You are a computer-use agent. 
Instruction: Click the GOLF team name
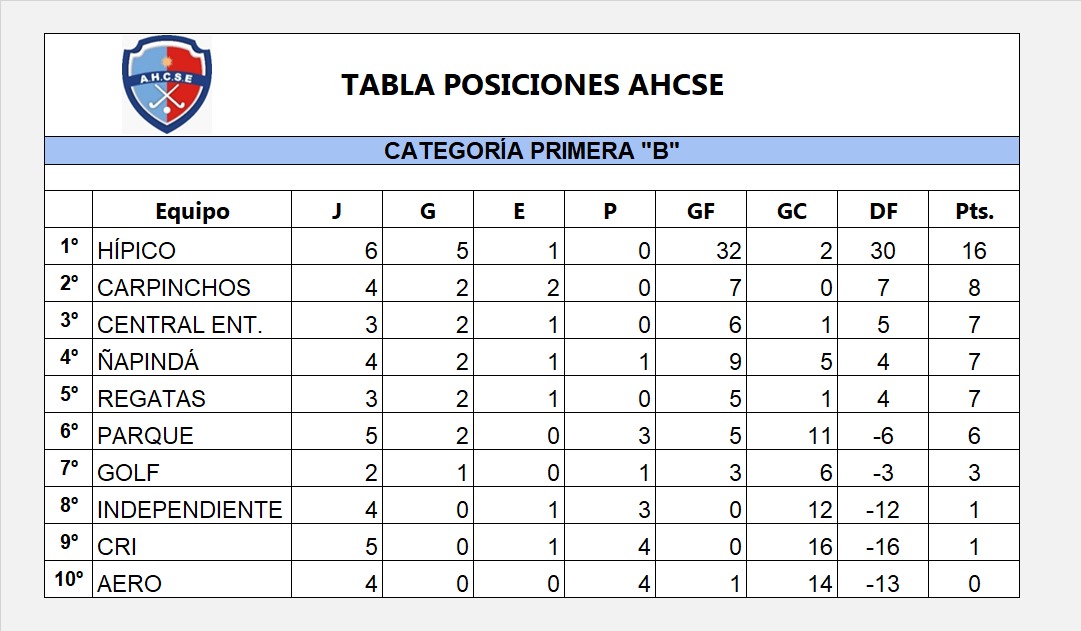pos(128,472)
